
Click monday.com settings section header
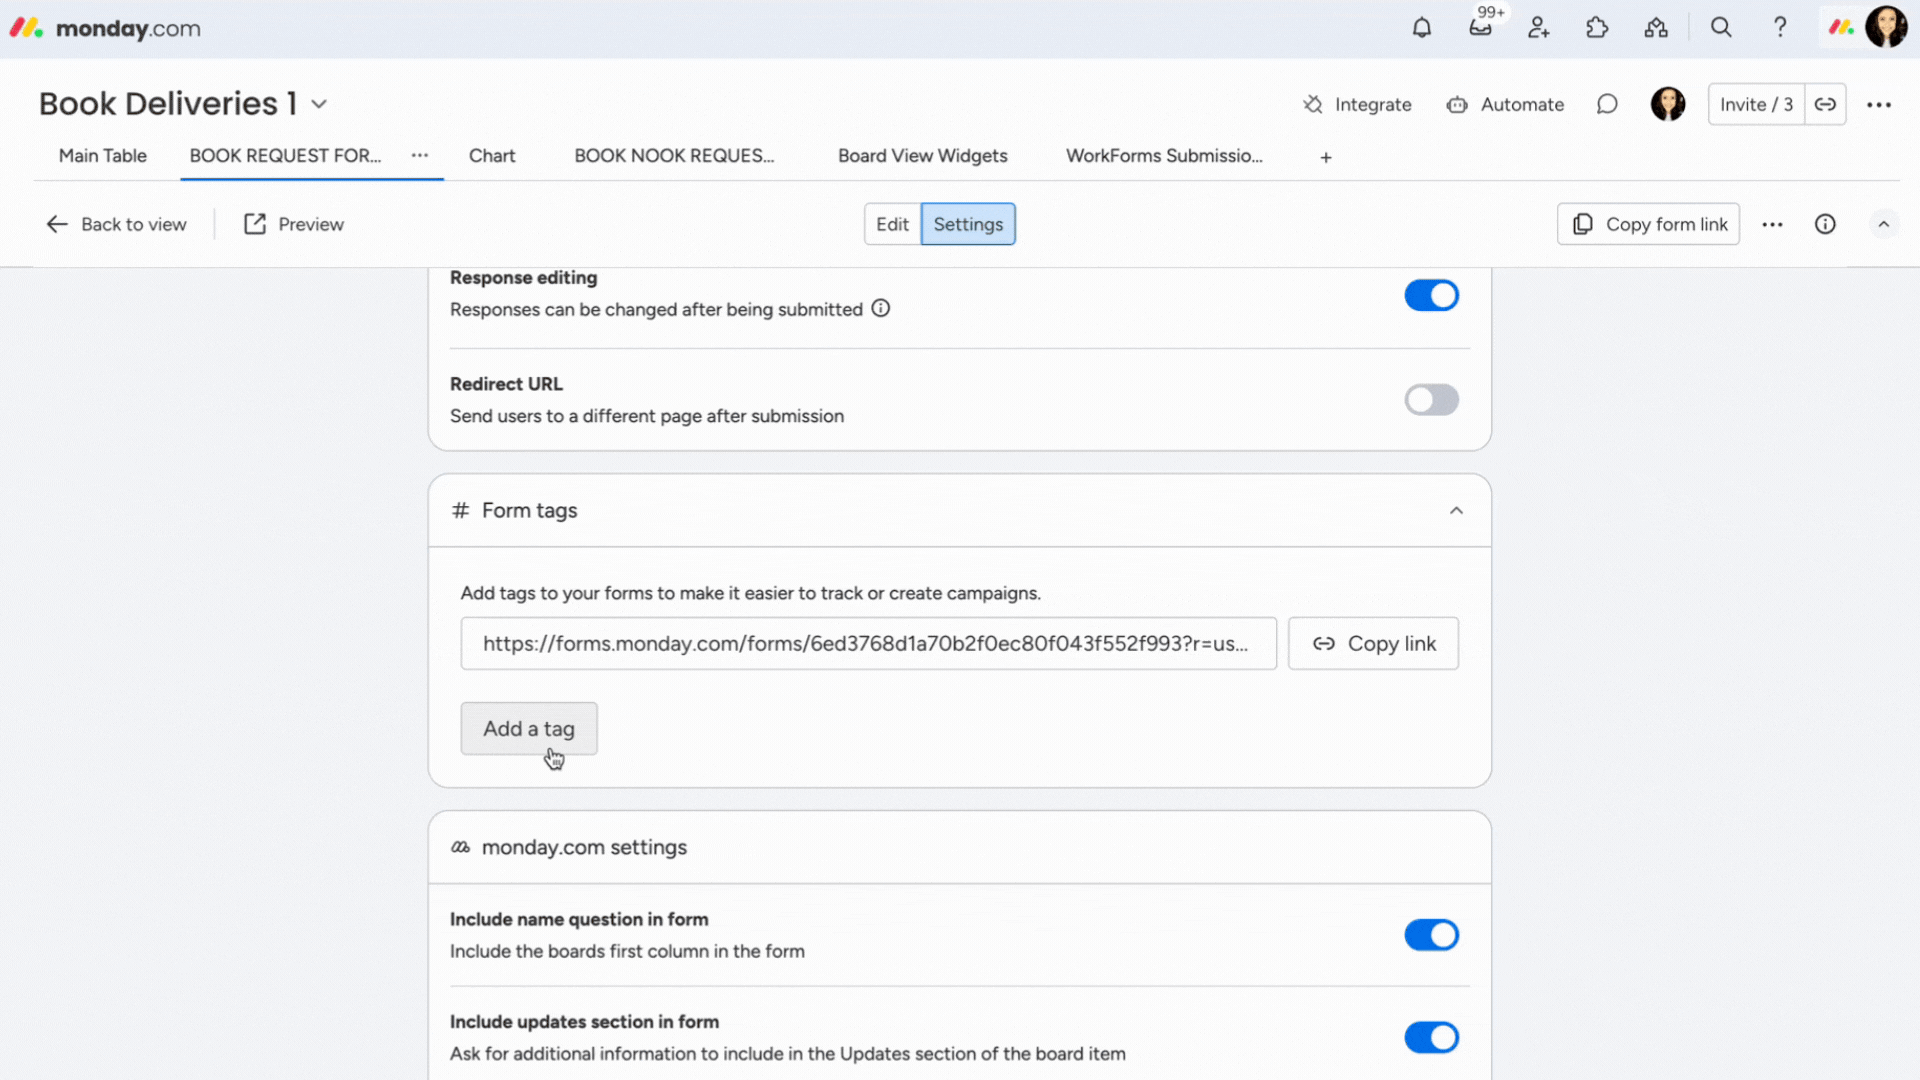[959, 847]
